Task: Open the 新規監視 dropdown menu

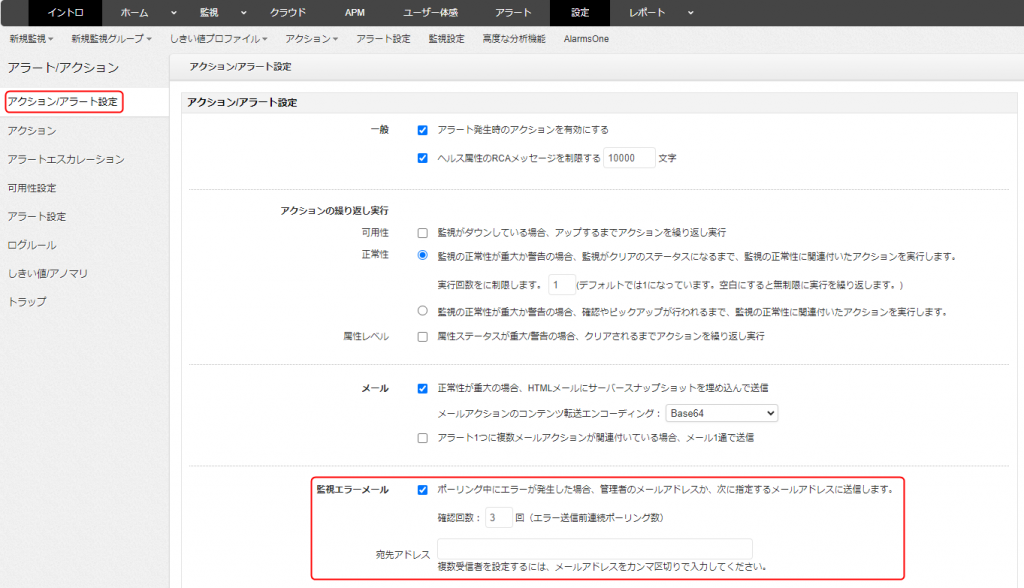Action: pos(31,39)
